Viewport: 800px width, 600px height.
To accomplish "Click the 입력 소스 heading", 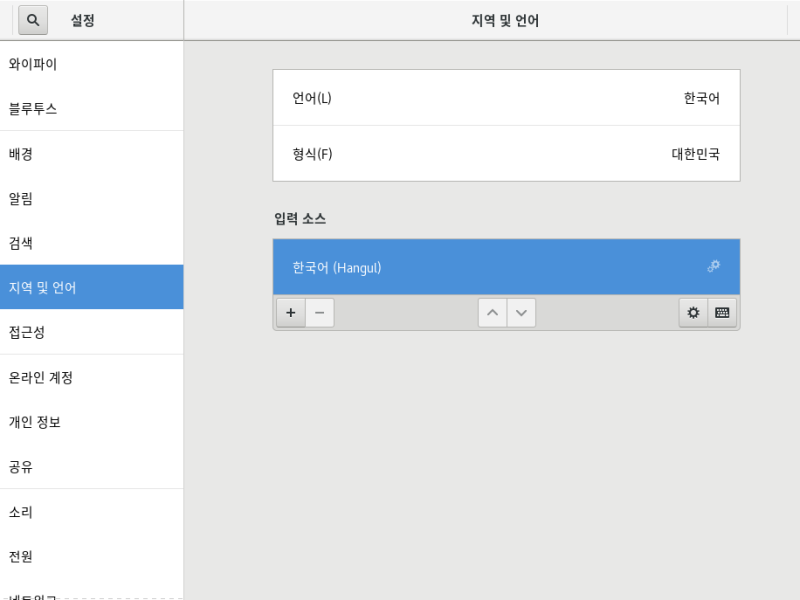I will pyautogui.click(x=300, y=219).
